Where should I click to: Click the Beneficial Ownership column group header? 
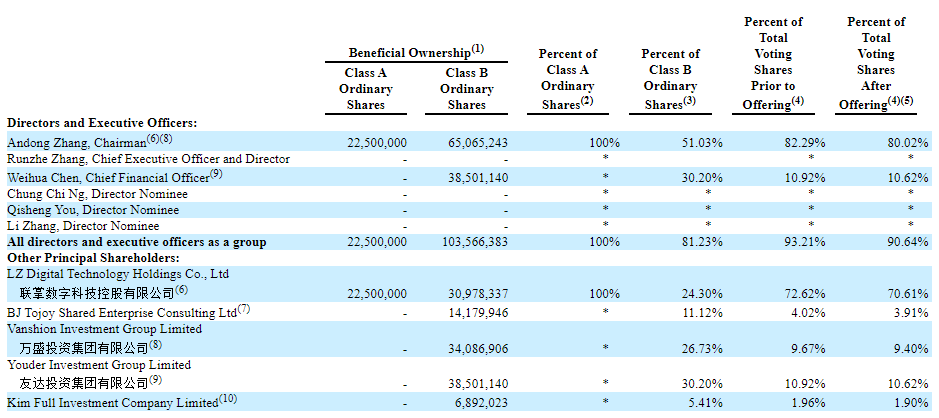pyautogui.click(x=416, y=52)
